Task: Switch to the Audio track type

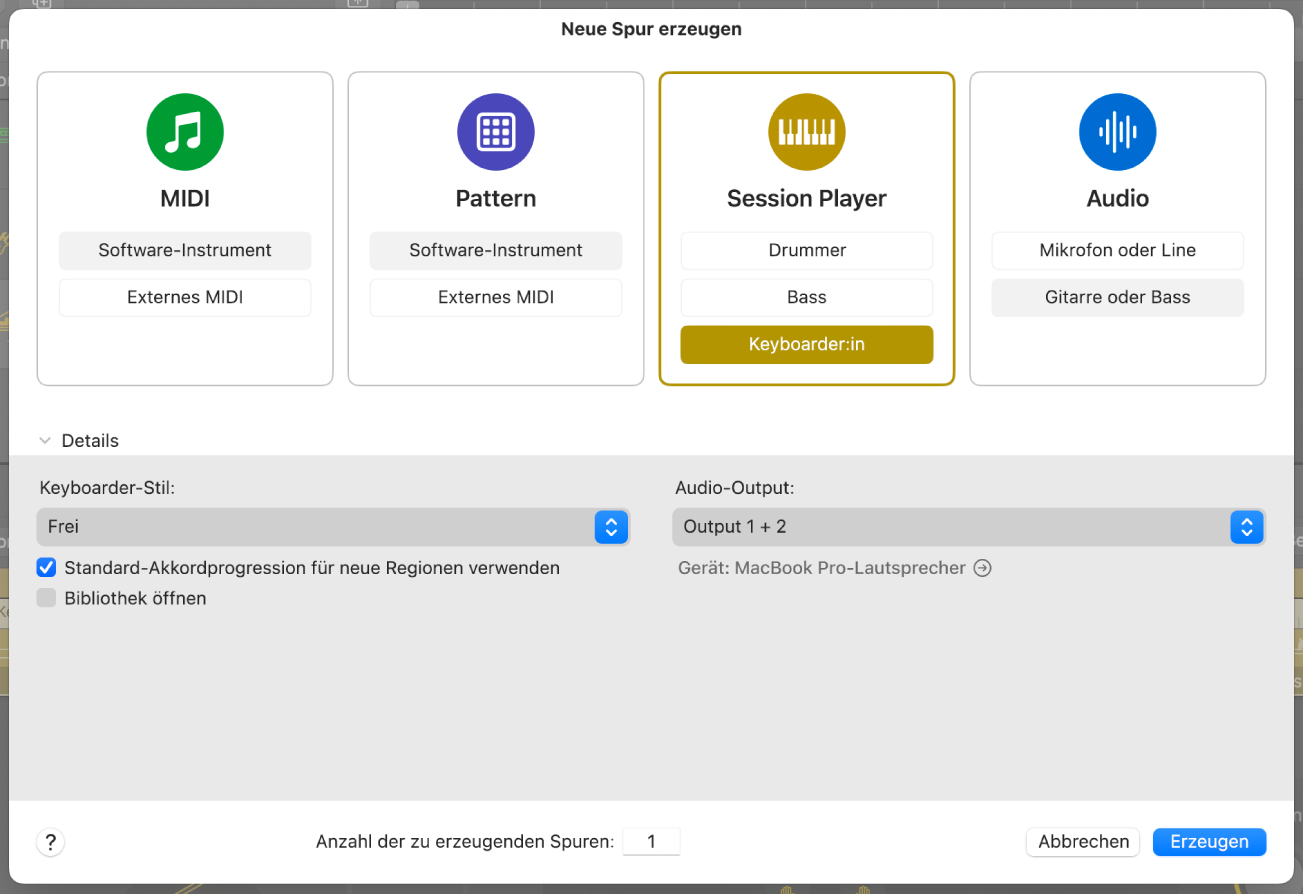Action: coord(1117,198)
